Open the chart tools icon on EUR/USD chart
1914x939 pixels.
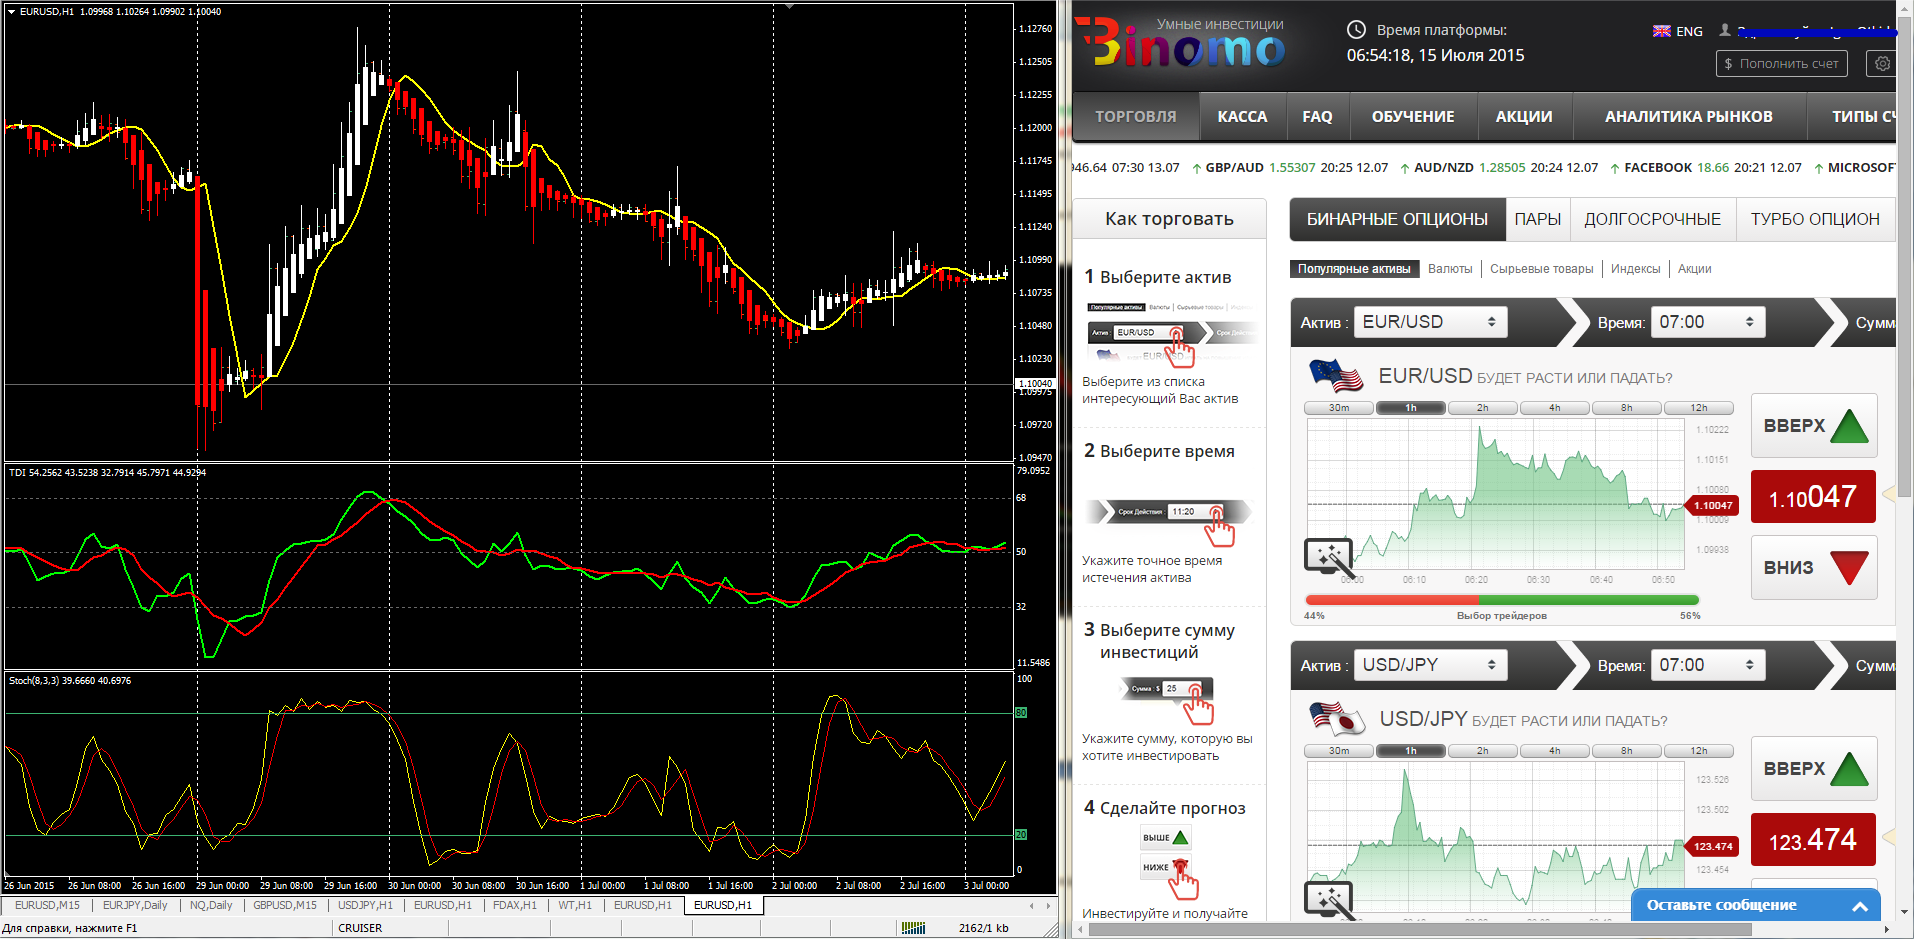[x=1329, y=556]
